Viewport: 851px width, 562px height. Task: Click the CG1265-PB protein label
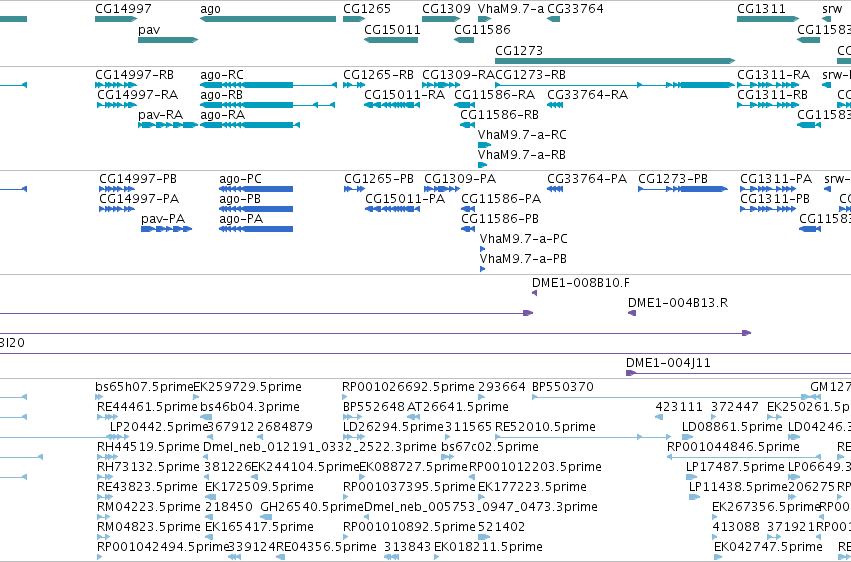(x=379, y=179)
